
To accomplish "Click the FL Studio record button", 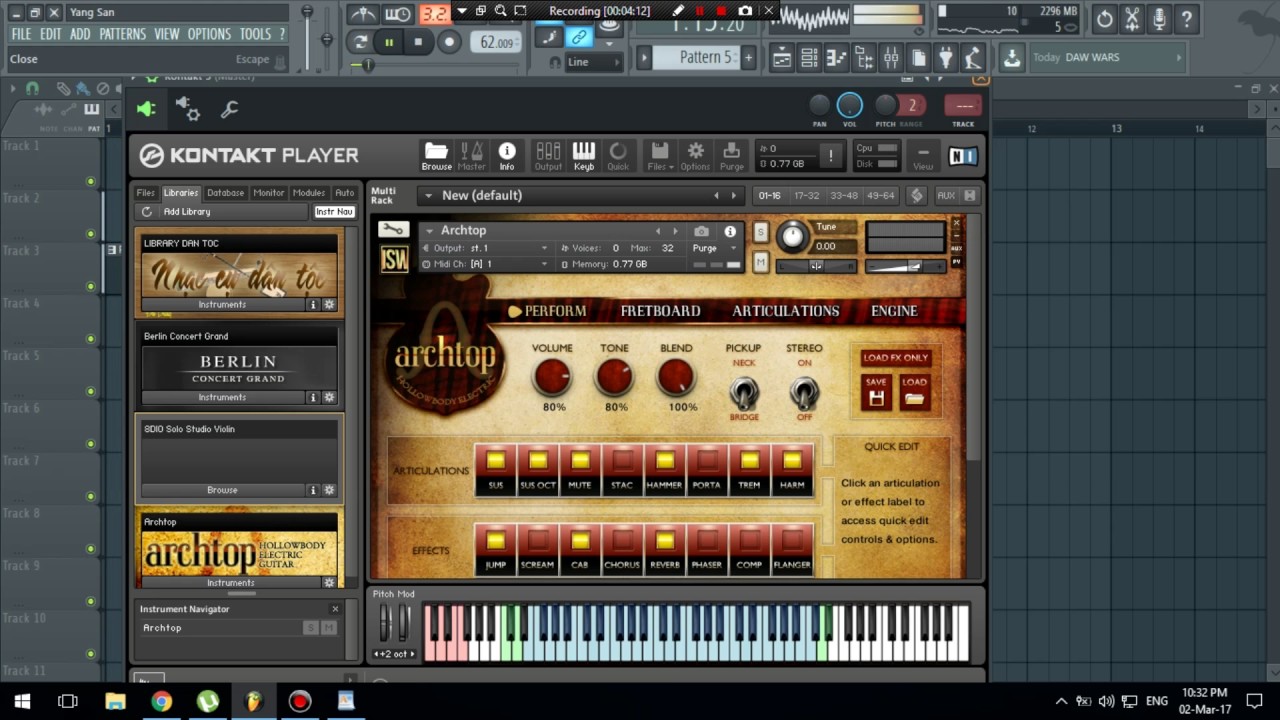I will coord(450,42).
